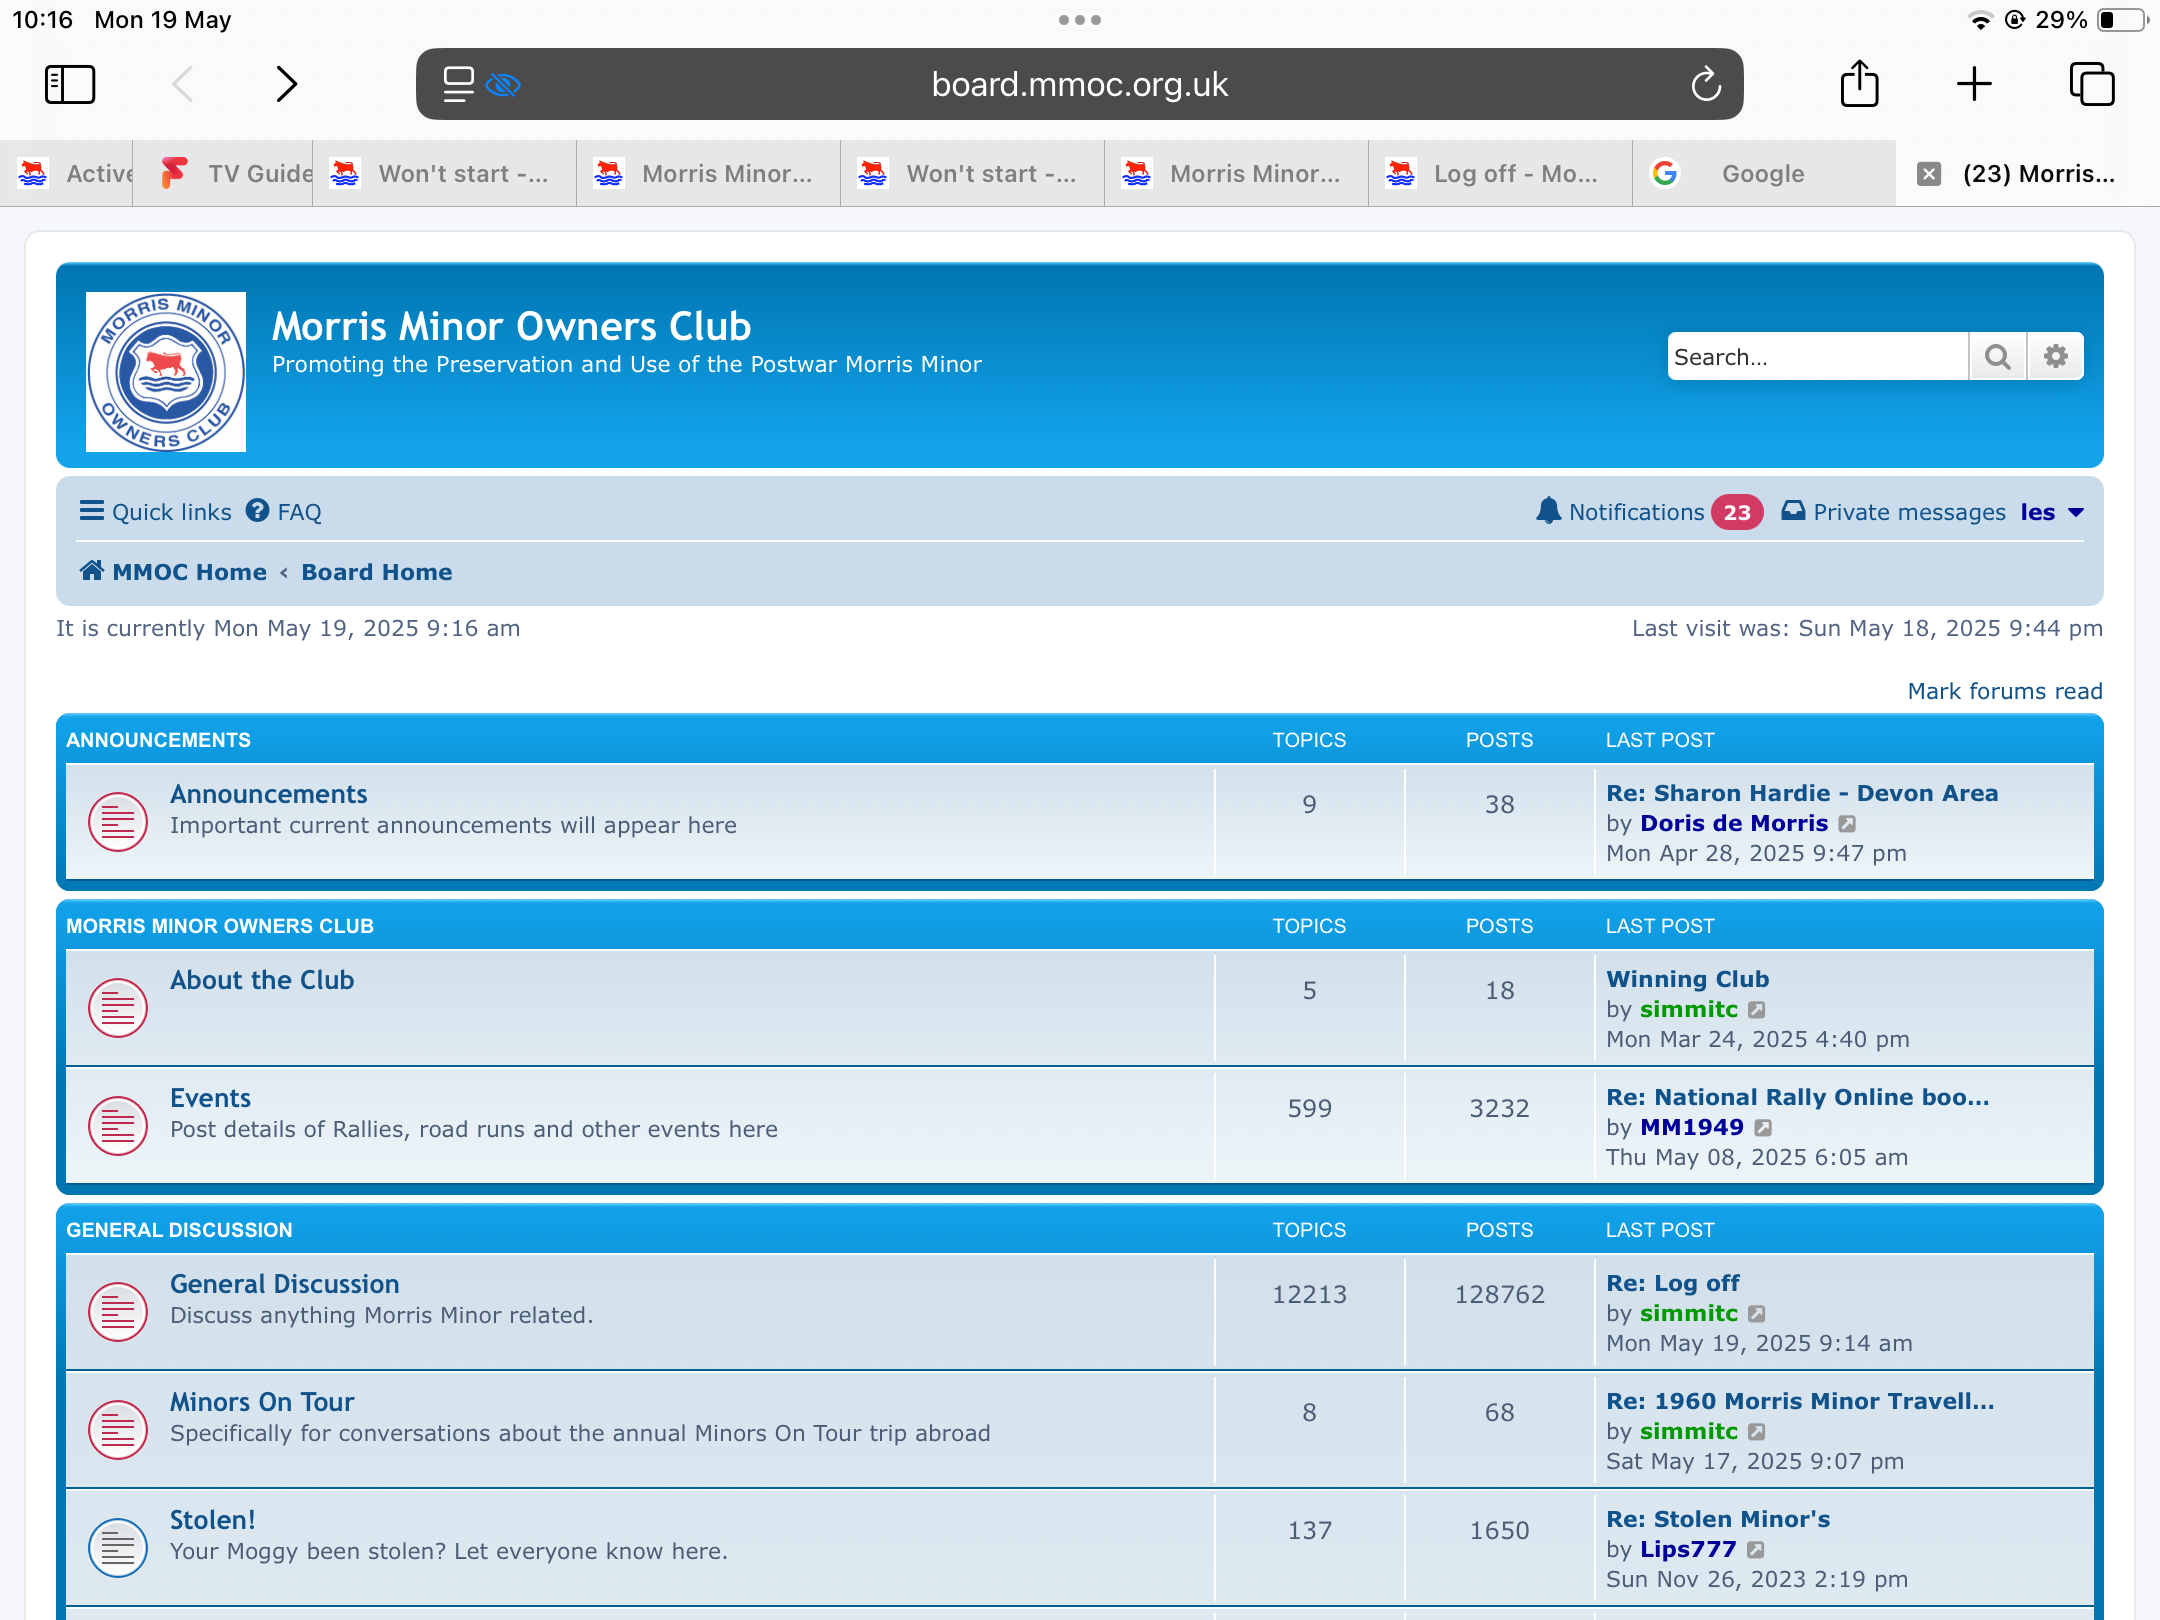The image size is (2160, 1620).
Task: Tap the battery status indicator
Action: 2122,20
